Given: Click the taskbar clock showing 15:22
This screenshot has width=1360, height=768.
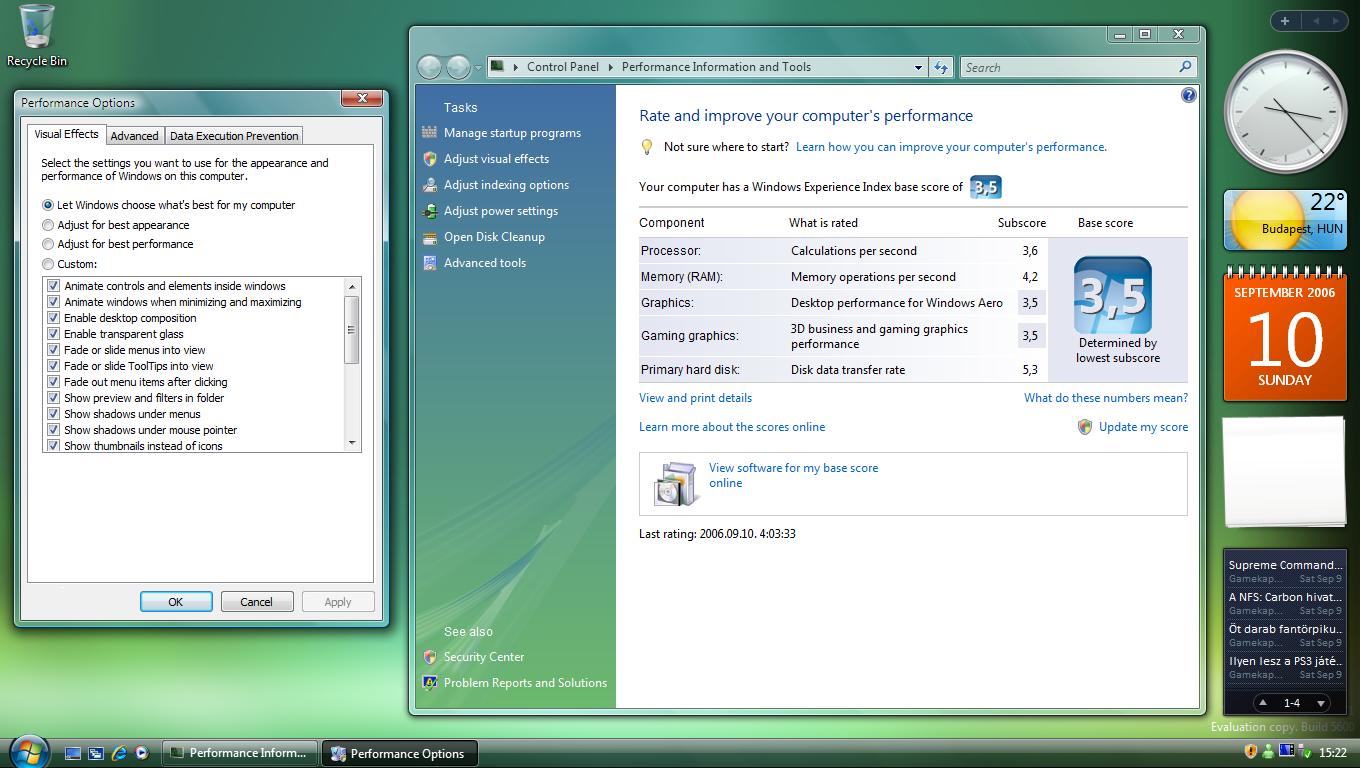Looking at the screenshot, I should coord(1333,752).
